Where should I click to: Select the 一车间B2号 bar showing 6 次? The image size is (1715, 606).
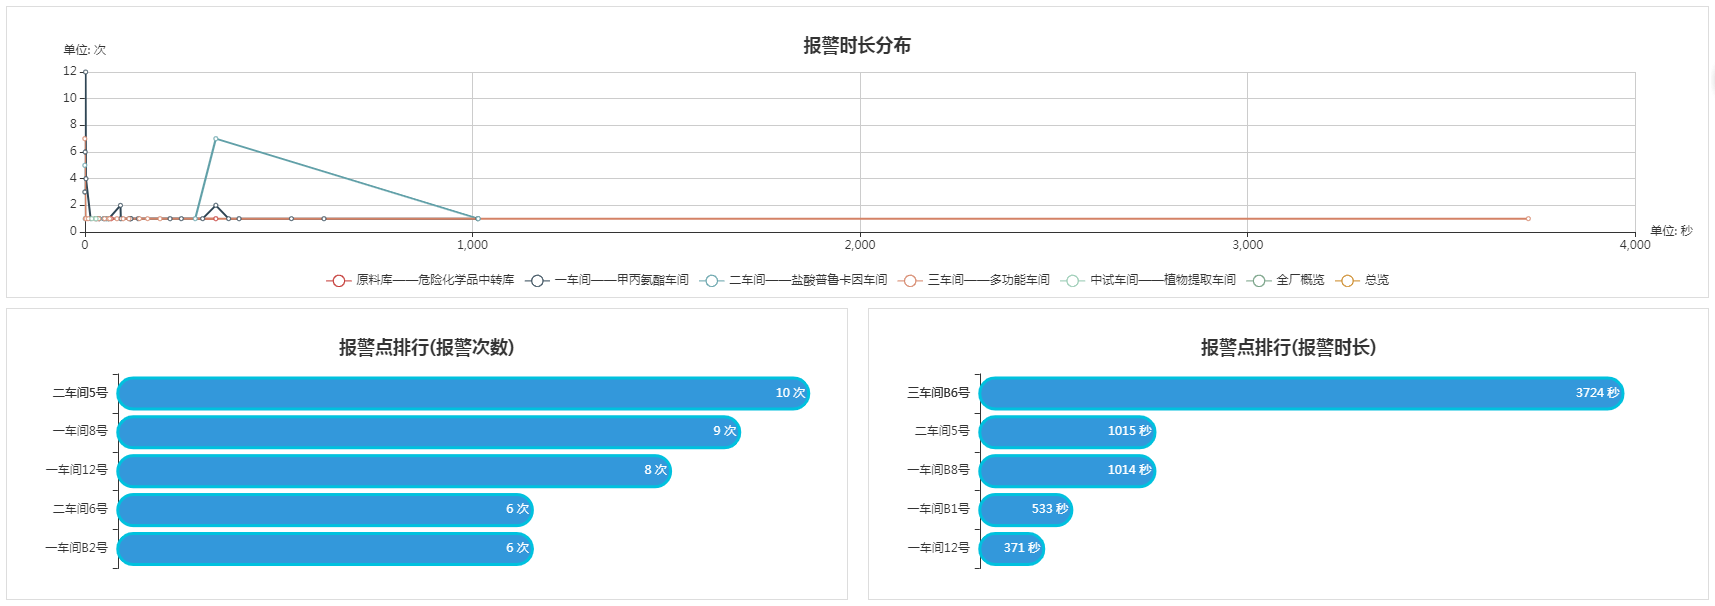point(324,549)
